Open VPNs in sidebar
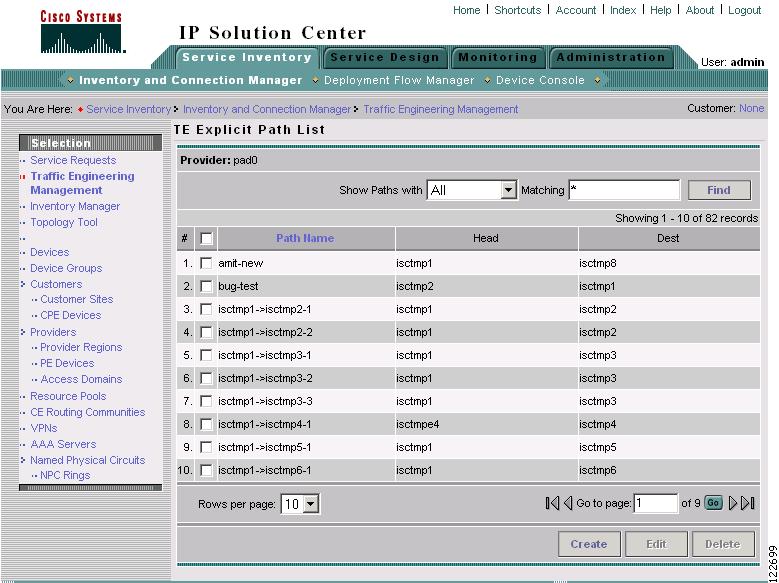 click(x=44, y=428)
